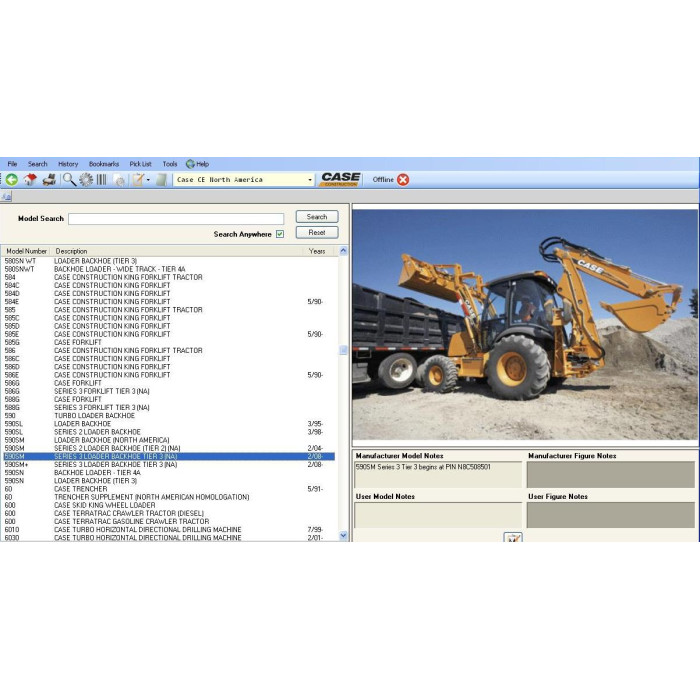Select the 580SN WT Loader Backhoe row

point(169,261)
